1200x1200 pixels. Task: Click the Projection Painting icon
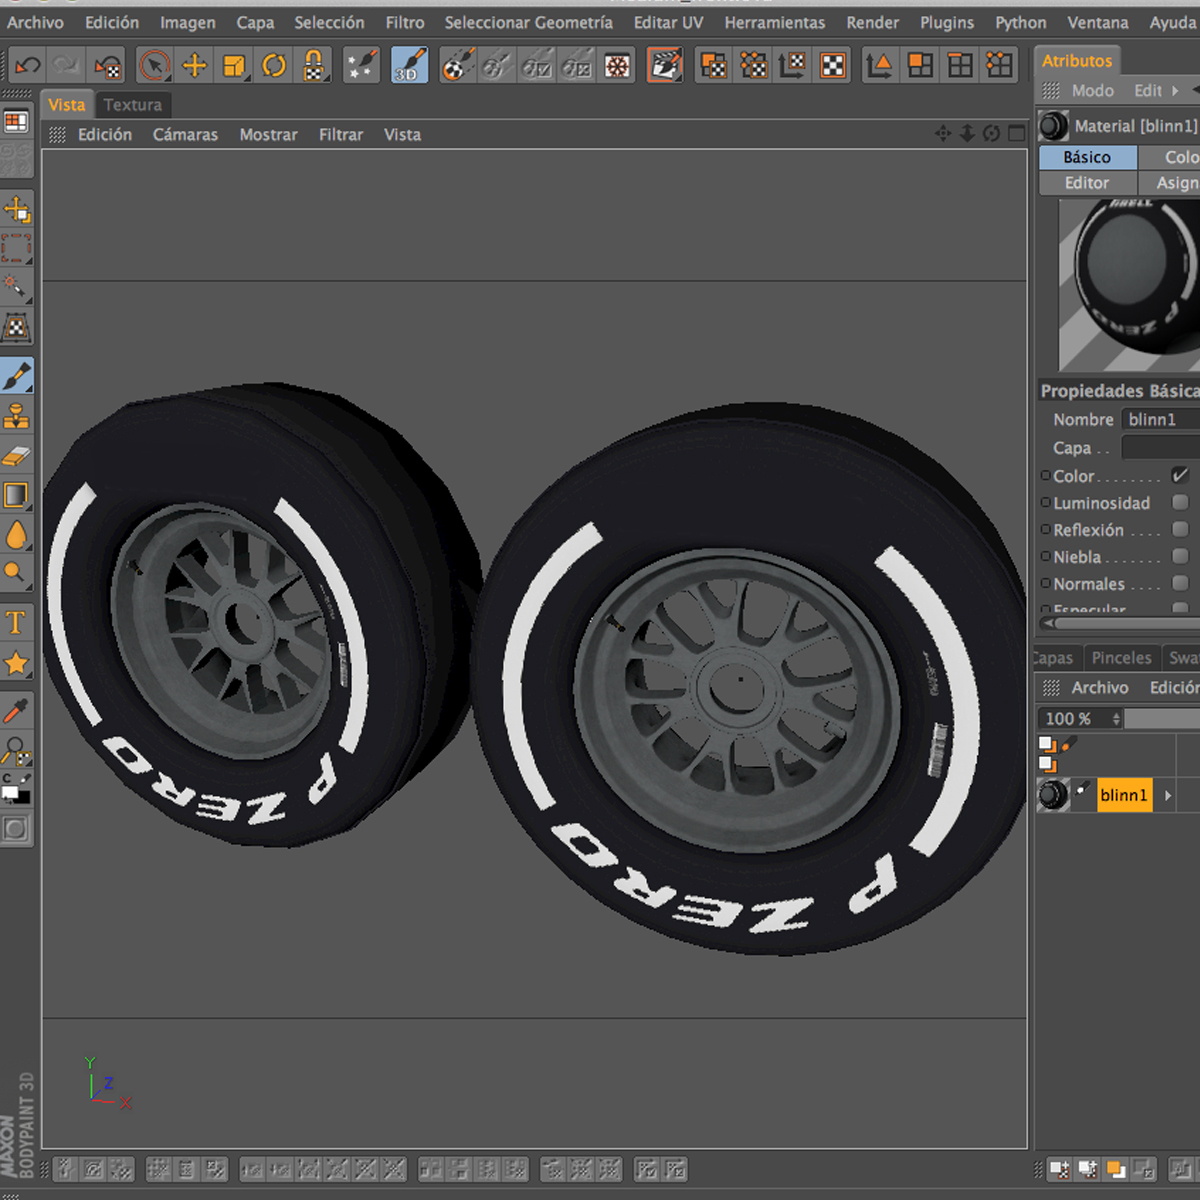coord(458,66)
